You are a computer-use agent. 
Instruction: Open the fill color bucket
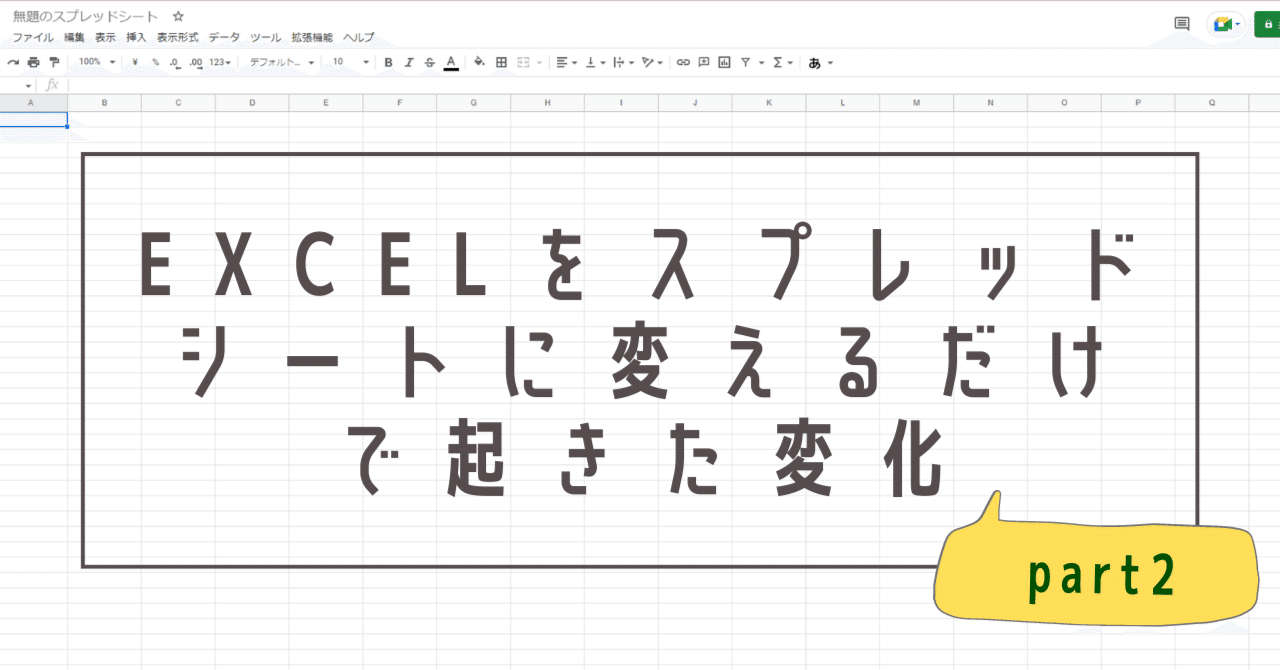479,62
